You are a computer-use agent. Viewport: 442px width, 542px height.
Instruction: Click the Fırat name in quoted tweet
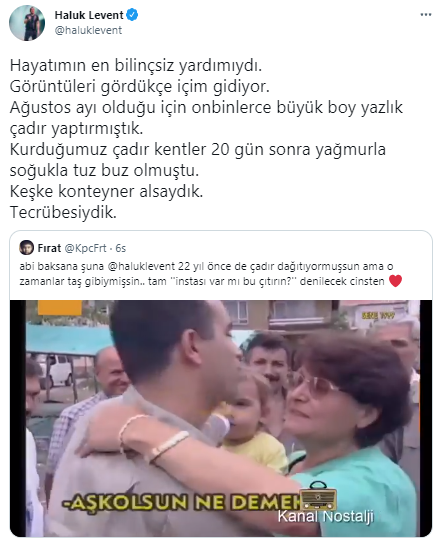(x=49, y=248)
